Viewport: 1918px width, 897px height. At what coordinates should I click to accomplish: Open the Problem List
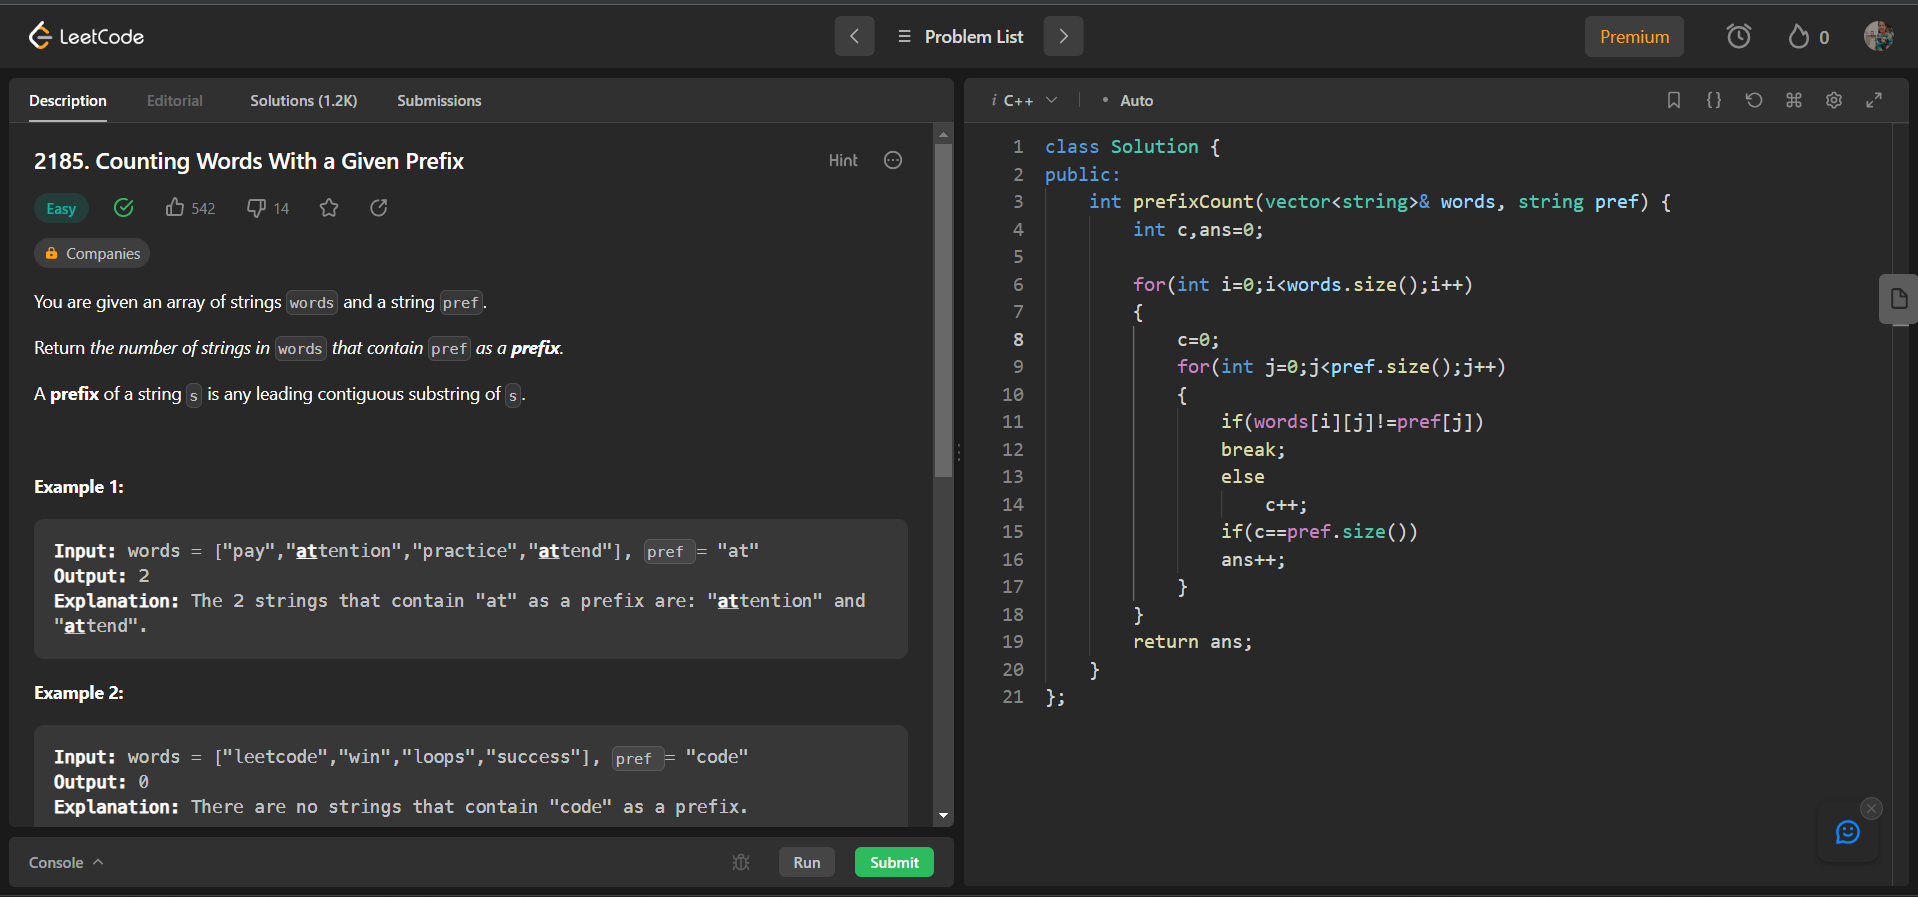960,37
